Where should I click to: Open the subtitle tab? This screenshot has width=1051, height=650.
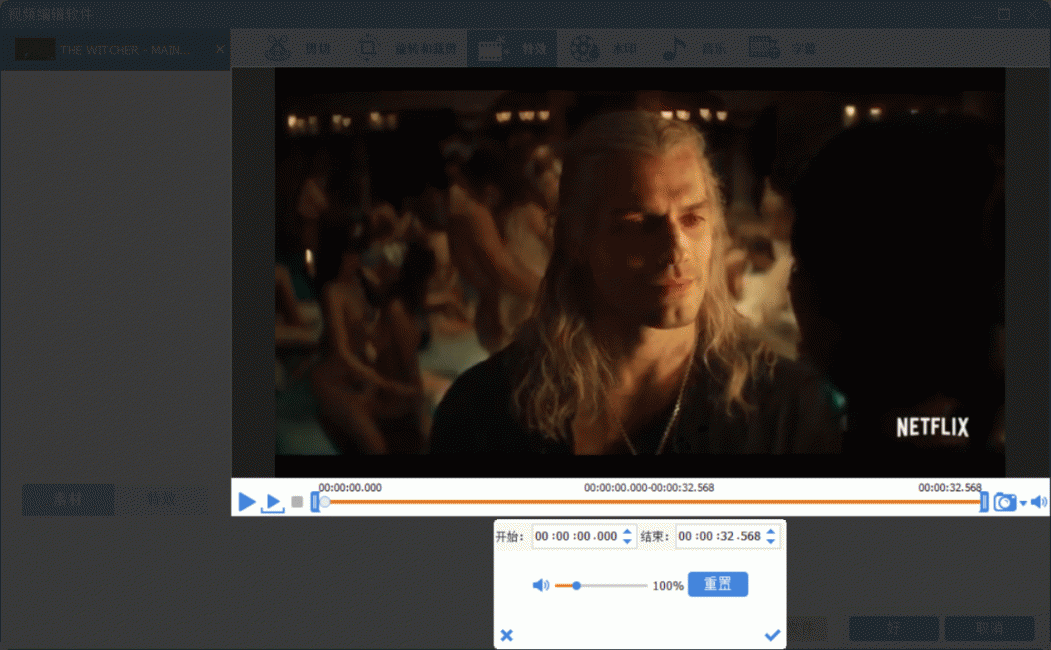tap(782, 49)
